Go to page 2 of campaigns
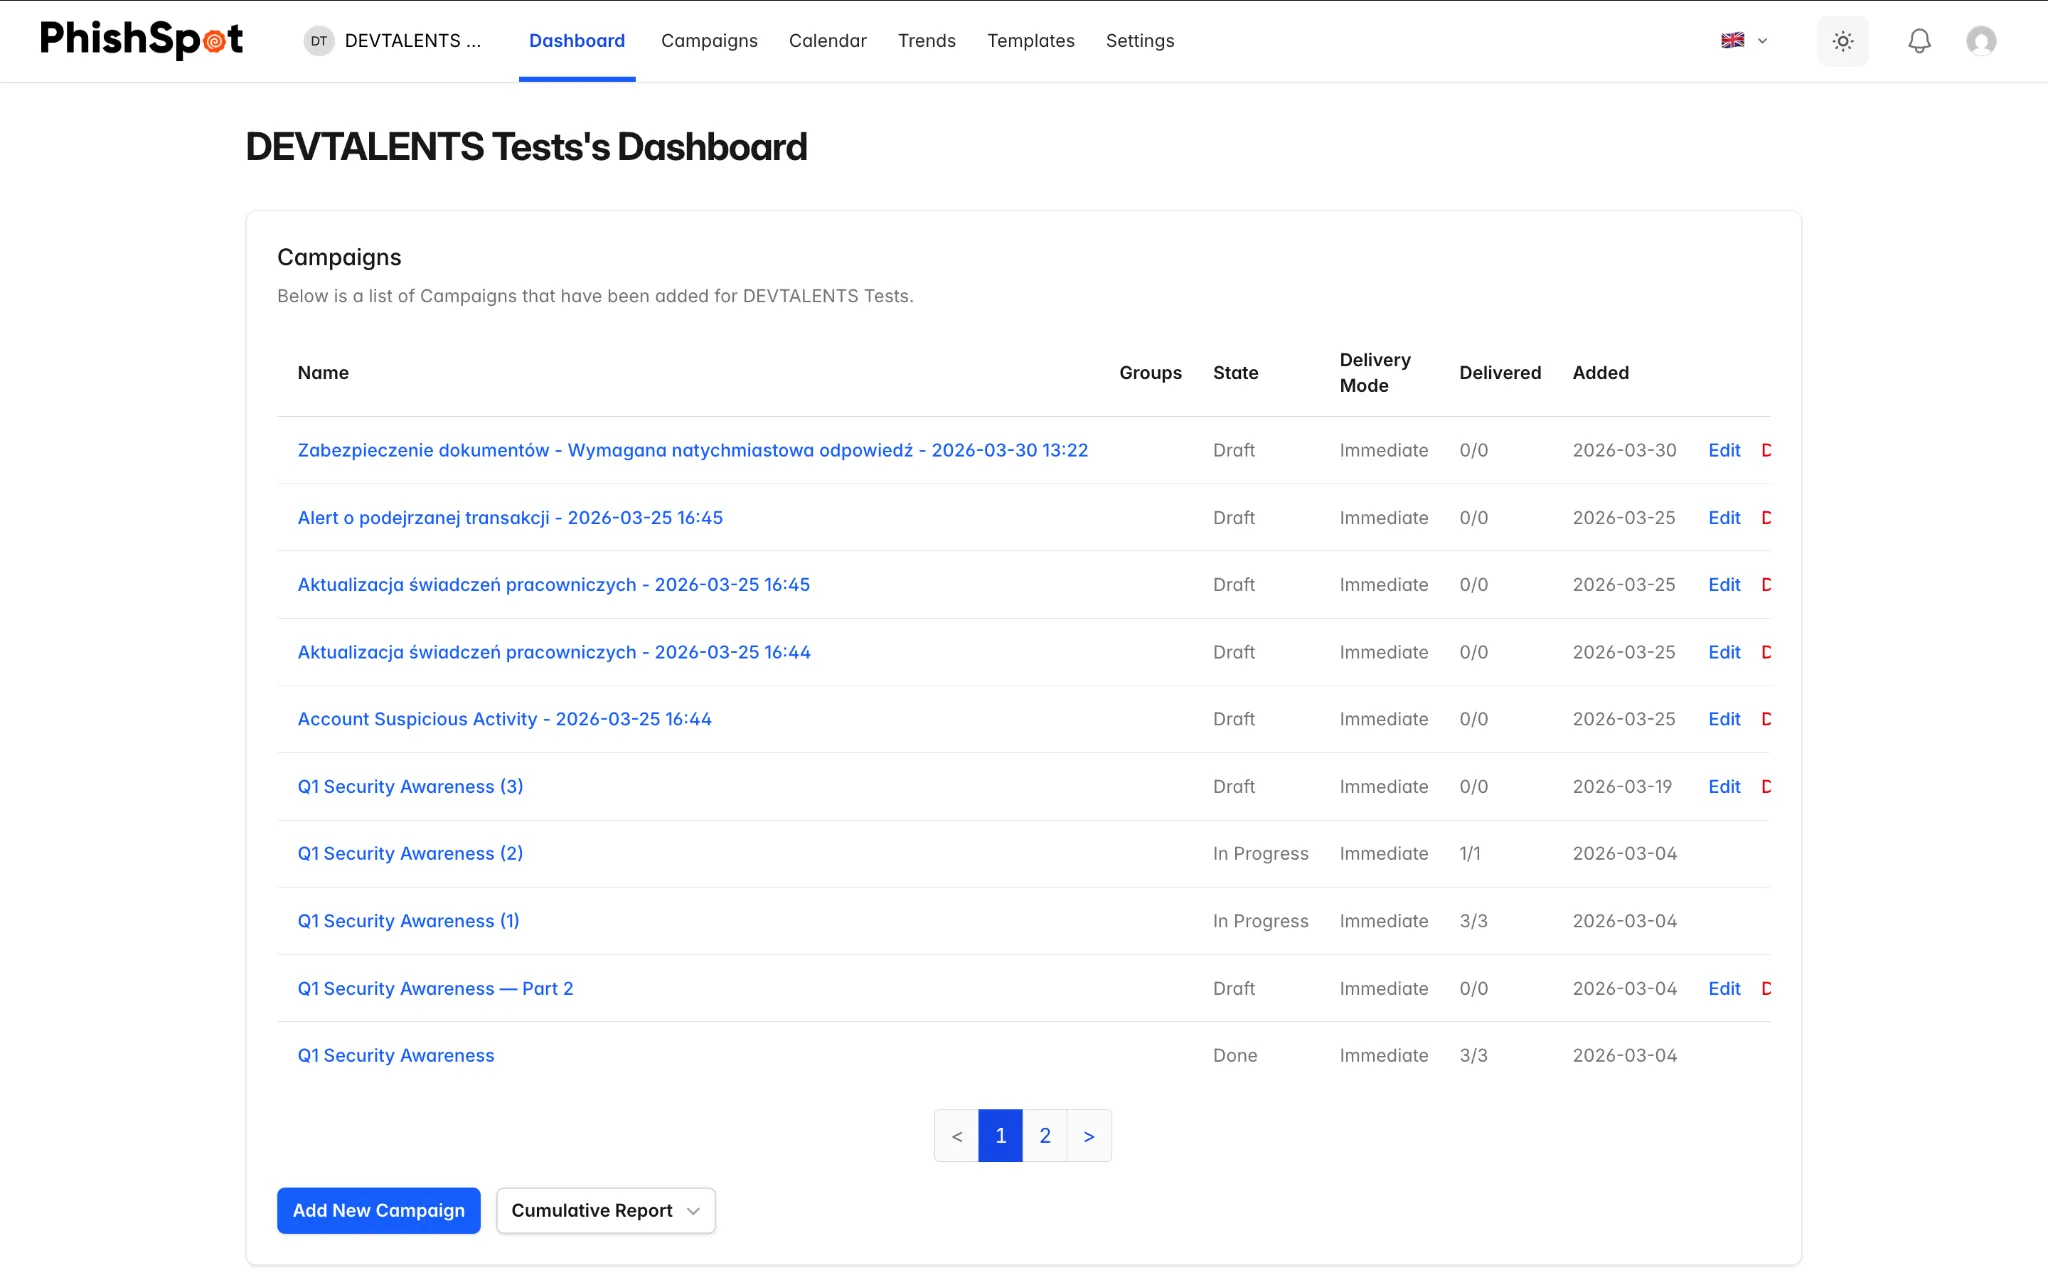The height and width of the screenshot is (1280, 2048). coord(1045,1135)
